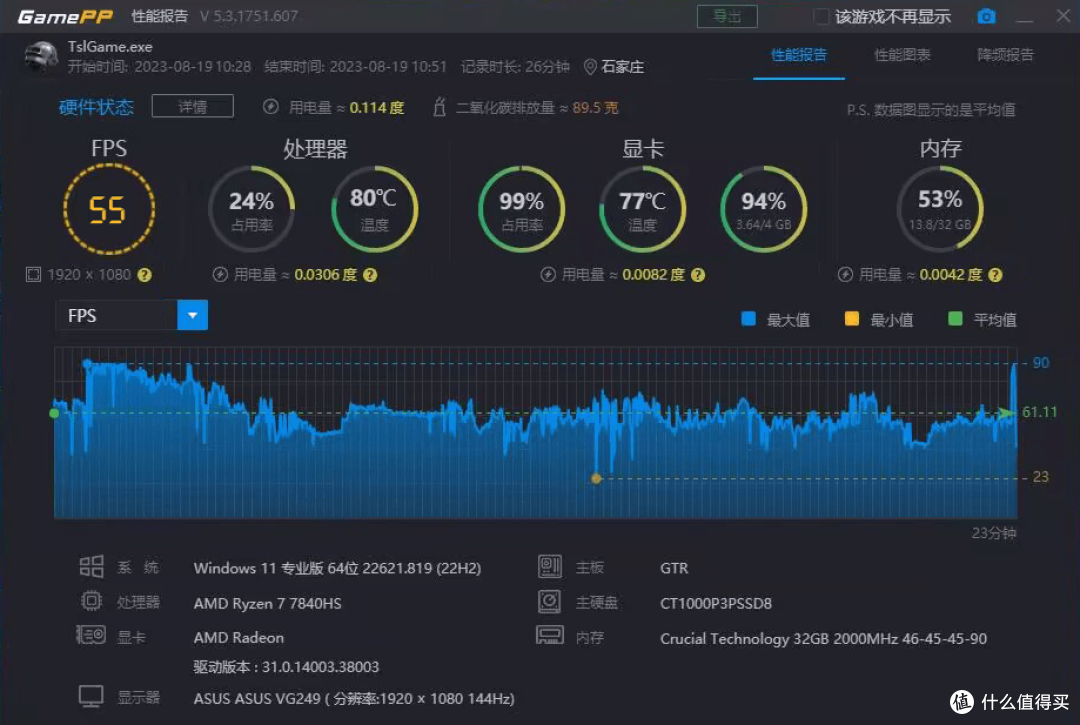
Task: Click yellow 最小值 legend swatch
Action: 851,319
